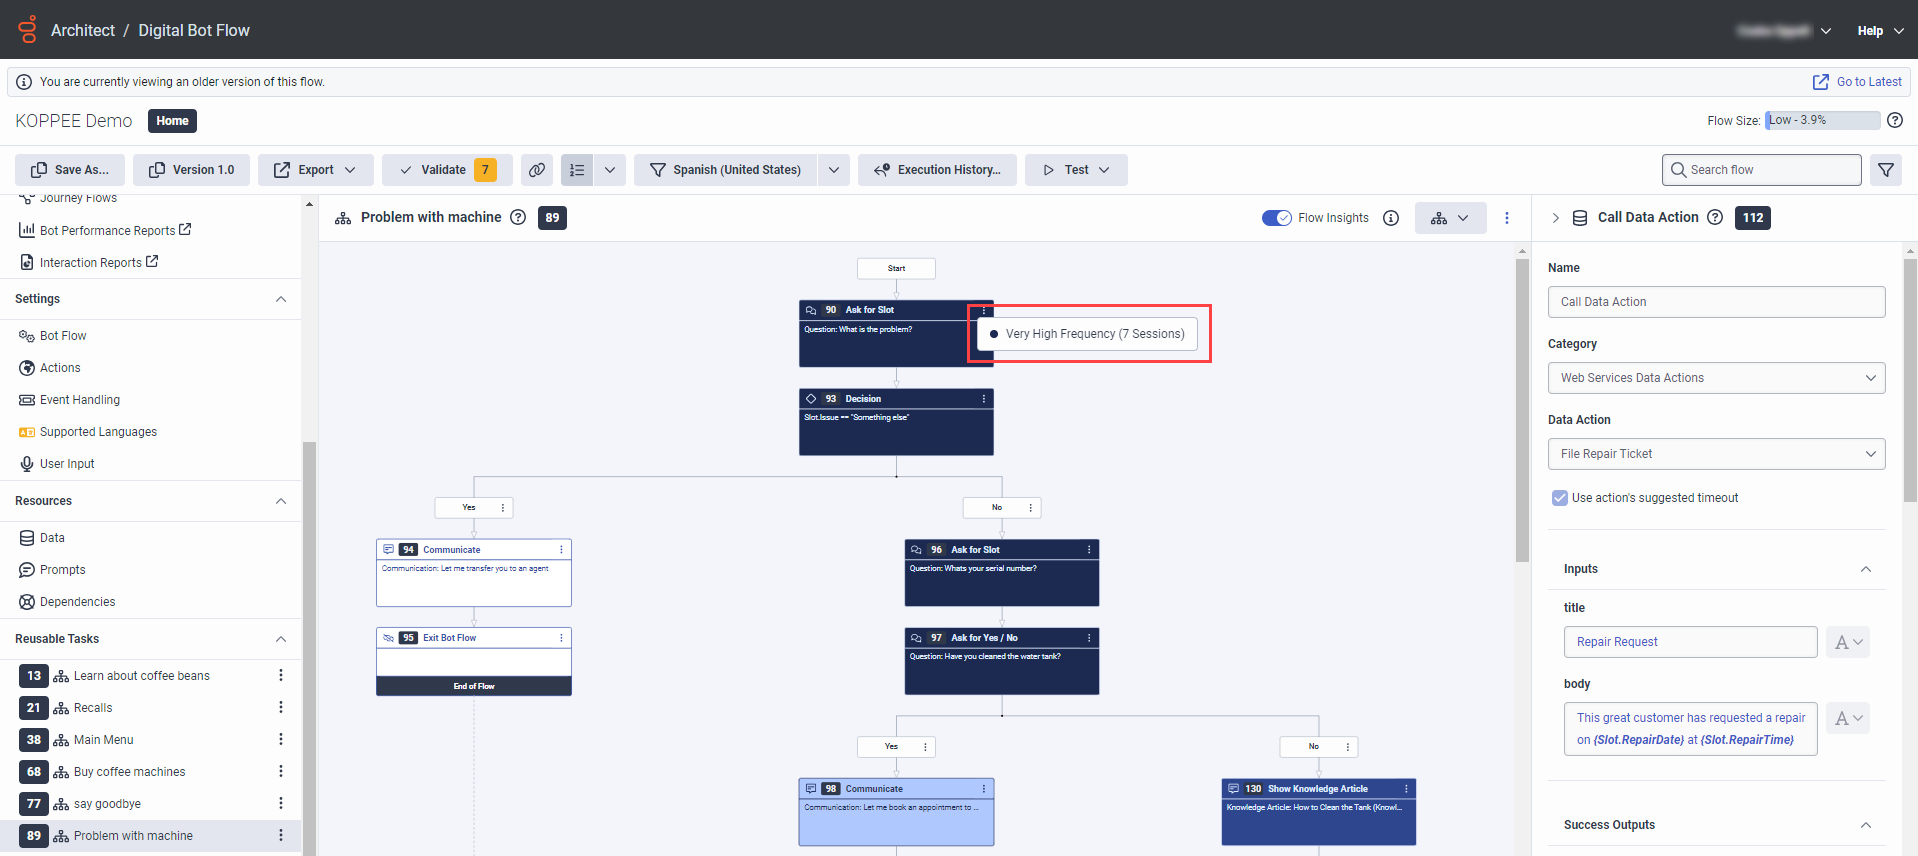Click the link icon in toolbar
This screenshot has width=1918, height=856.
pos(537,170)
